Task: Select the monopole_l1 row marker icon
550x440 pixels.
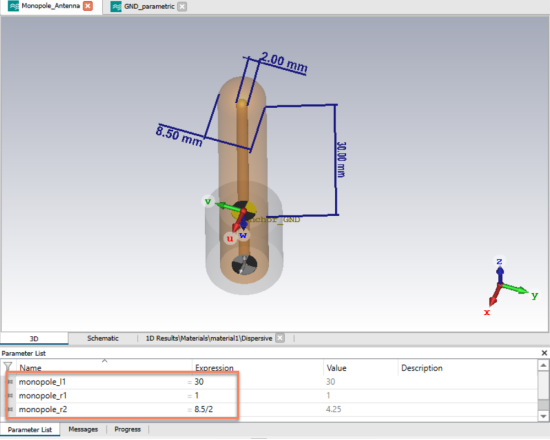Action: 10,382
